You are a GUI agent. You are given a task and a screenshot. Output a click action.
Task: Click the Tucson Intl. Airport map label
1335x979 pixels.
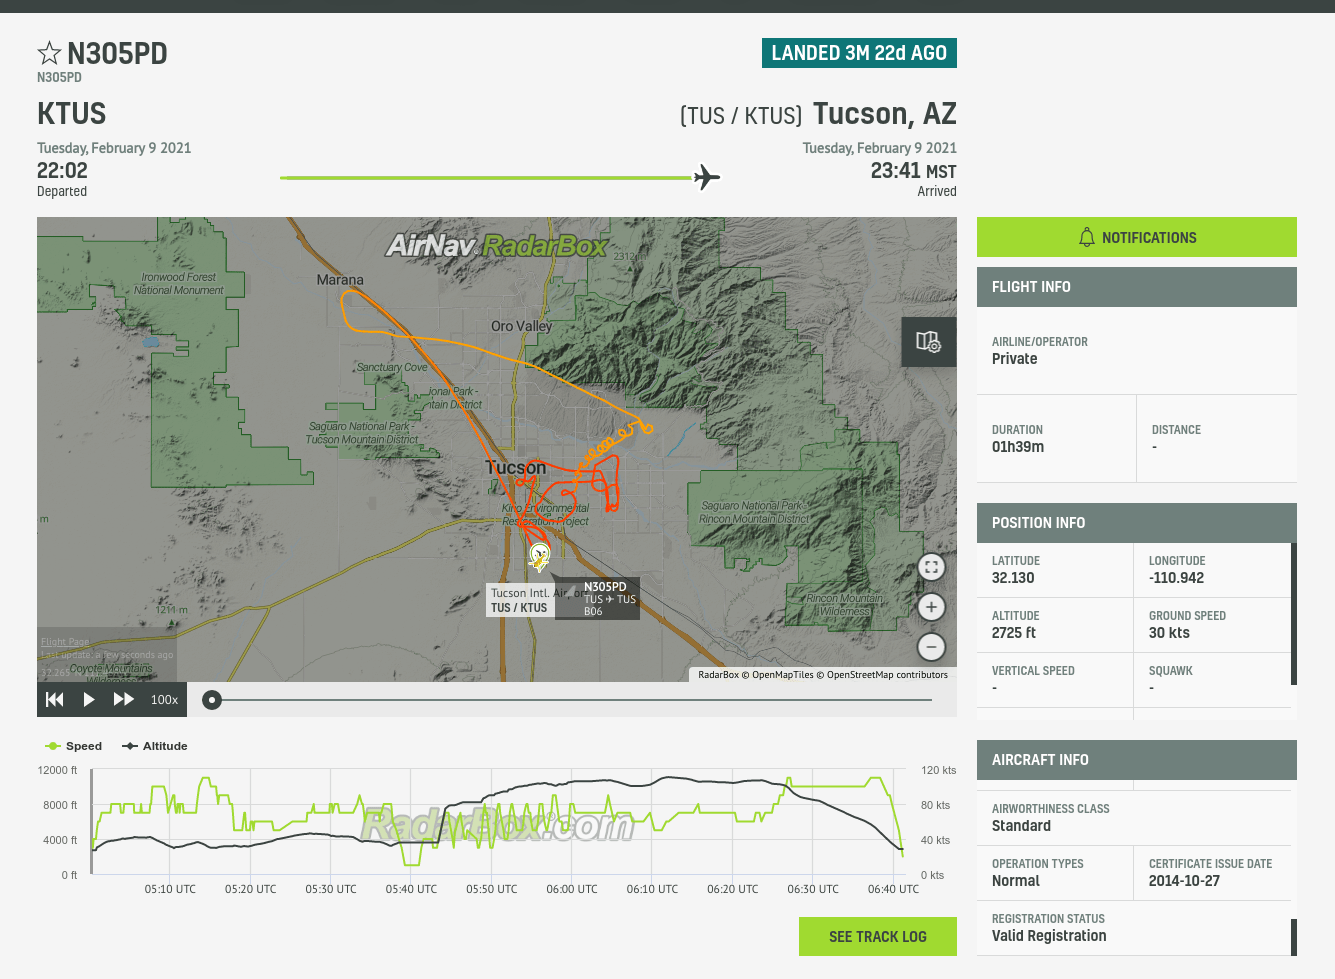coord(520,600)
